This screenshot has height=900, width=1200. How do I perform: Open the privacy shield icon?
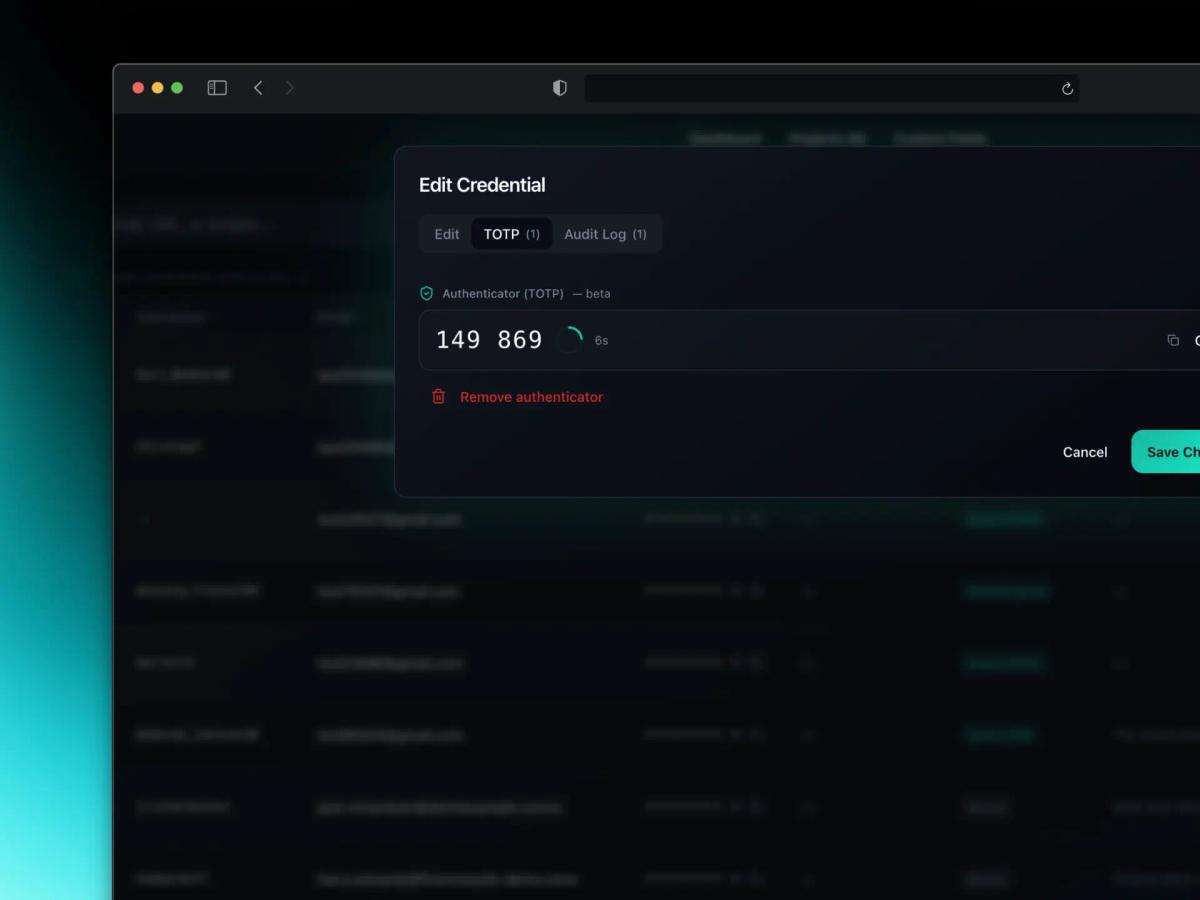coord(560,88)
